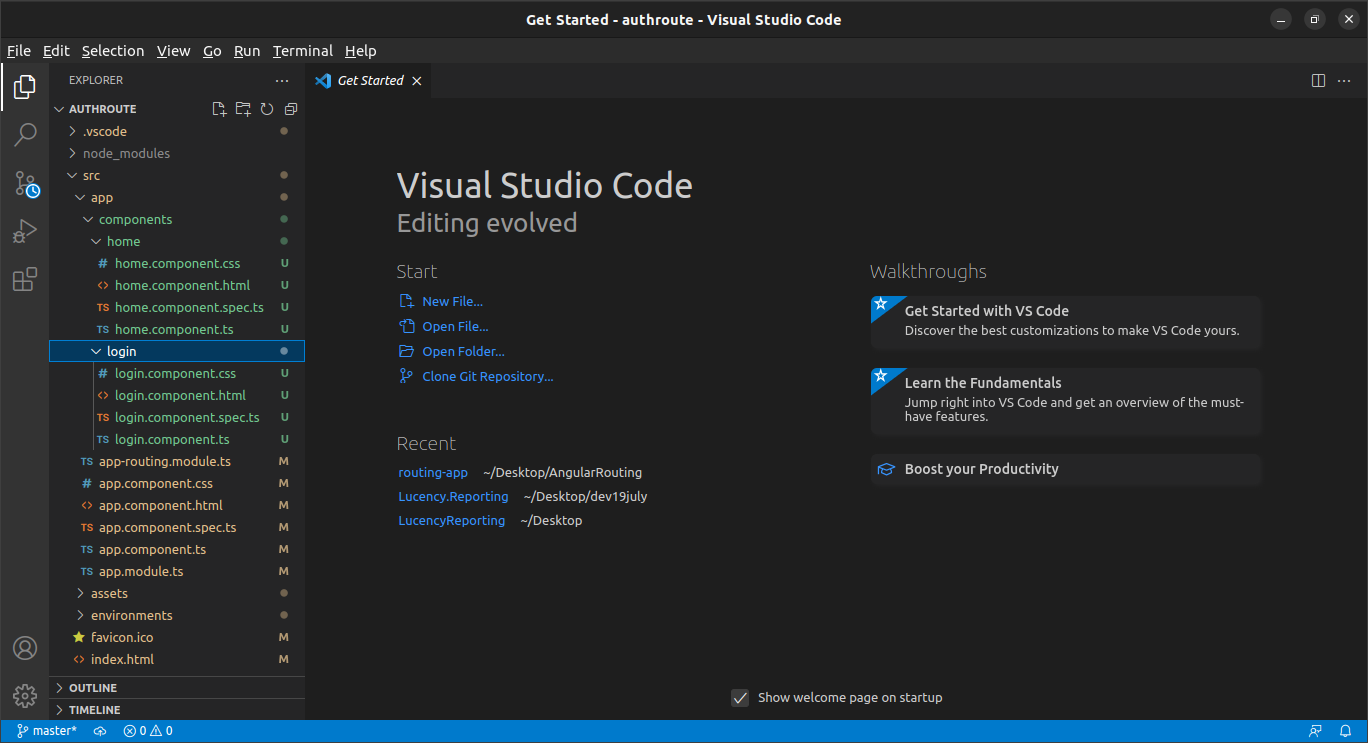1368x743 pixels.
Task: Open the Run menu
Action: tap(247, 51)
